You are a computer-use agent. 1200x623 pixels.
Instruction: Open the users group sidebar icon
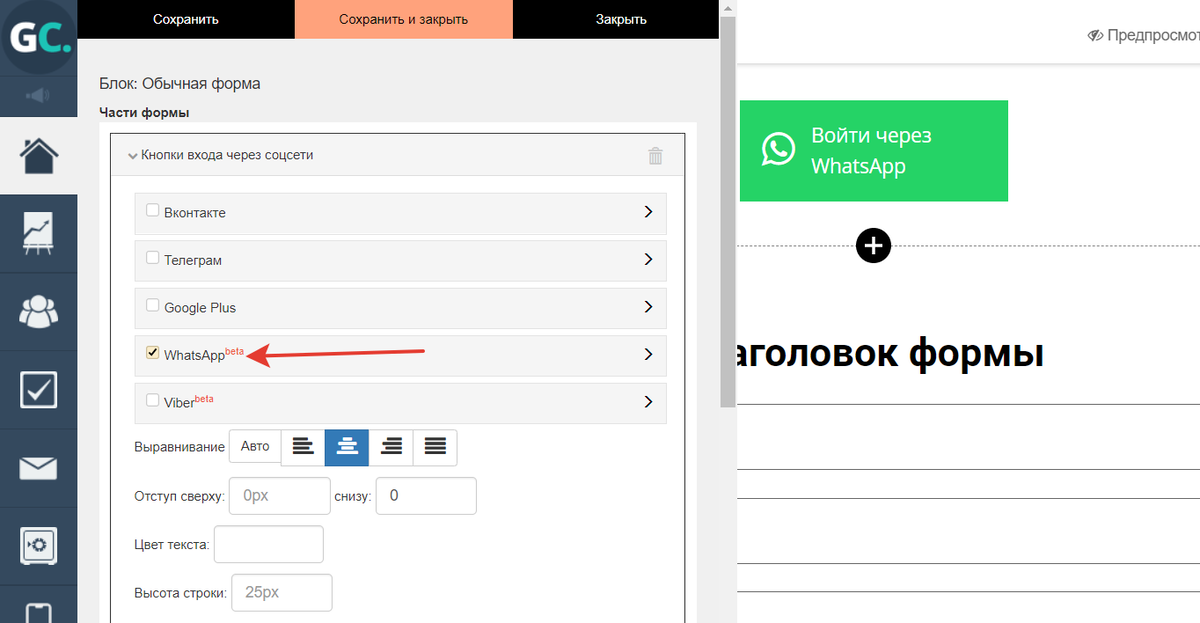[x=38, y=311]
